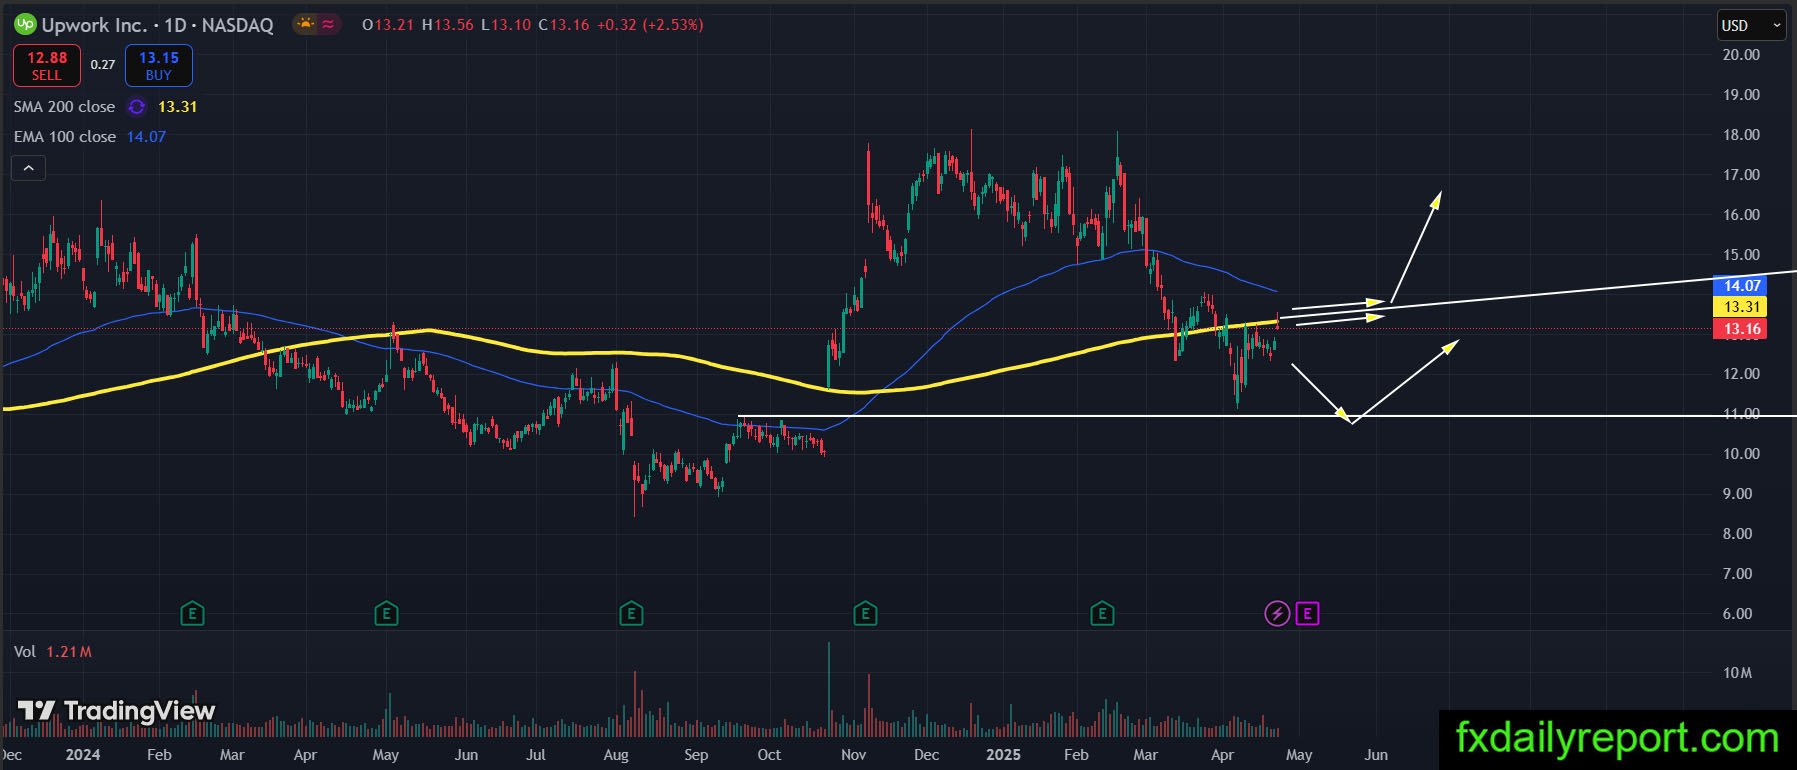Click the orange market status sun icon

(305, 24)
